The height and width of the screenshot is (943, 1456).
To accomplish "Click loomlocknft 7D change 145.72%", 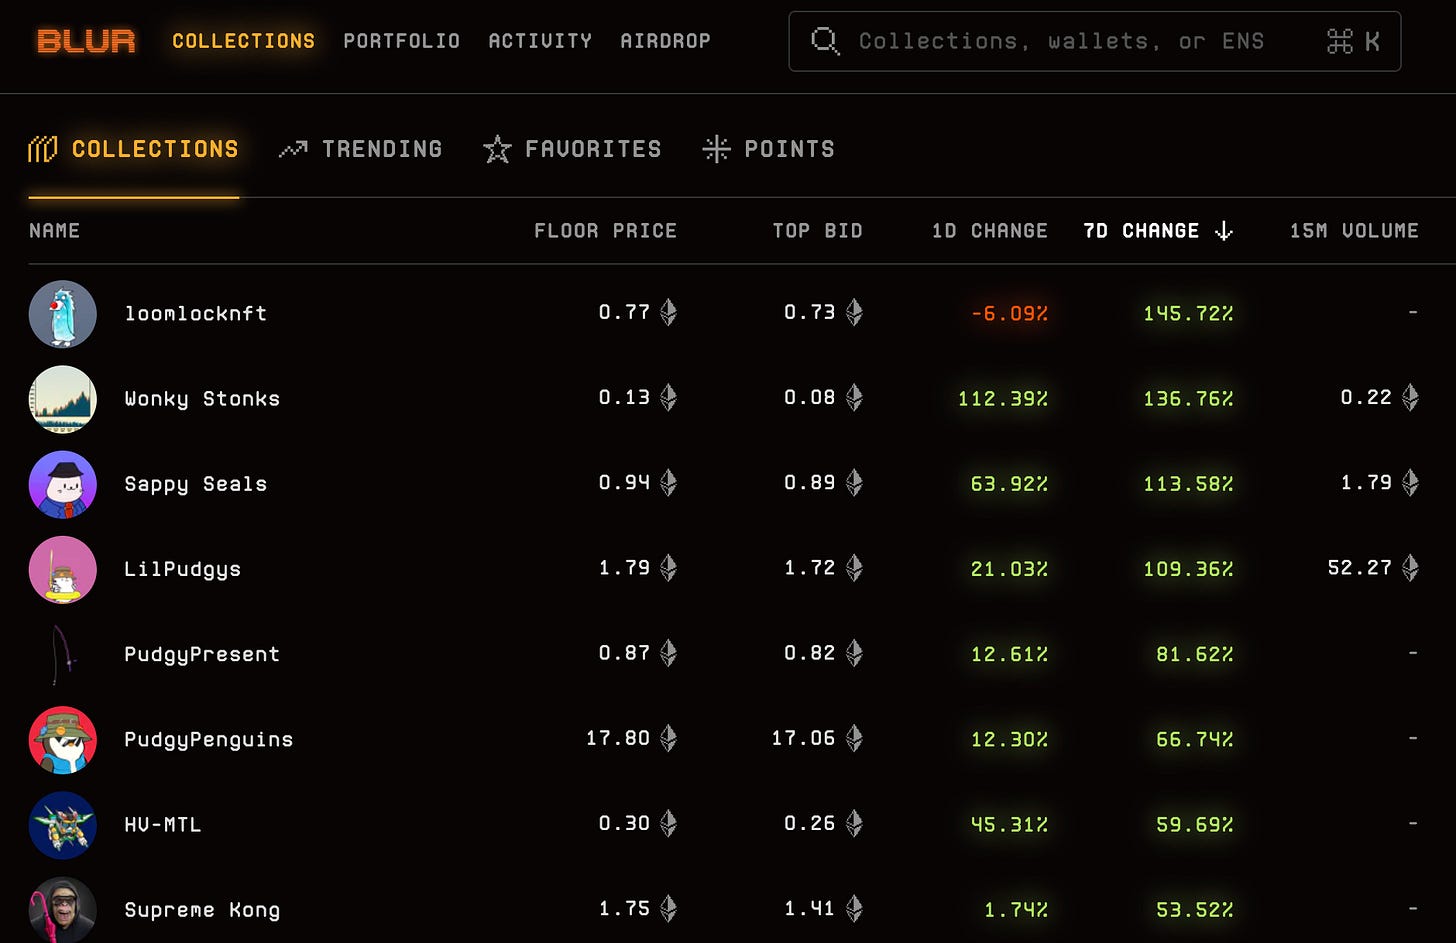I will pos(1188,314).
